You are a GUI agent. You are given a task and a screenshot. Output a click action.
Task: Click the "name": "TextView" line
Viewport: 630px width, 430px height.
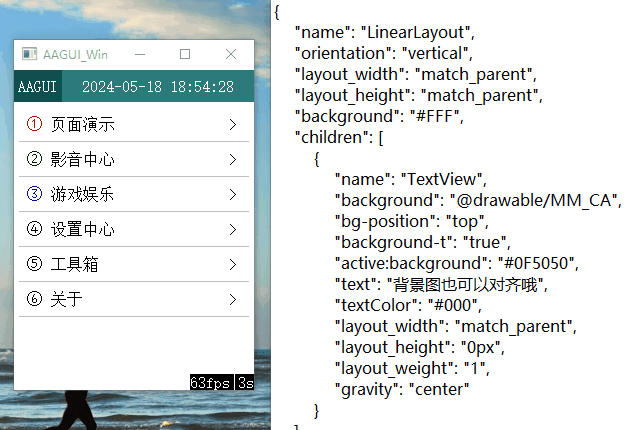411,179
